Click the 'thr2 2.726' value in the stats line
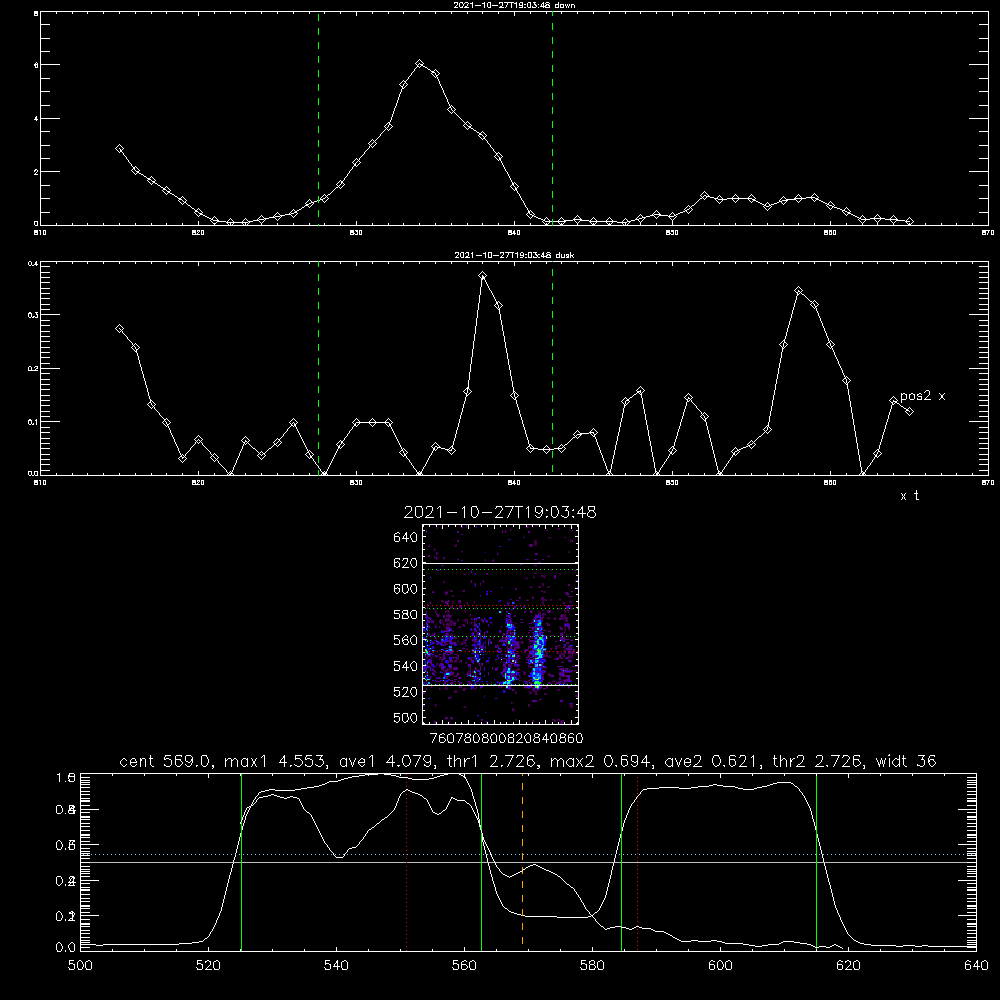Image resolution: width=1000 pixels, height=1000 pixels. tap(816, 761)
